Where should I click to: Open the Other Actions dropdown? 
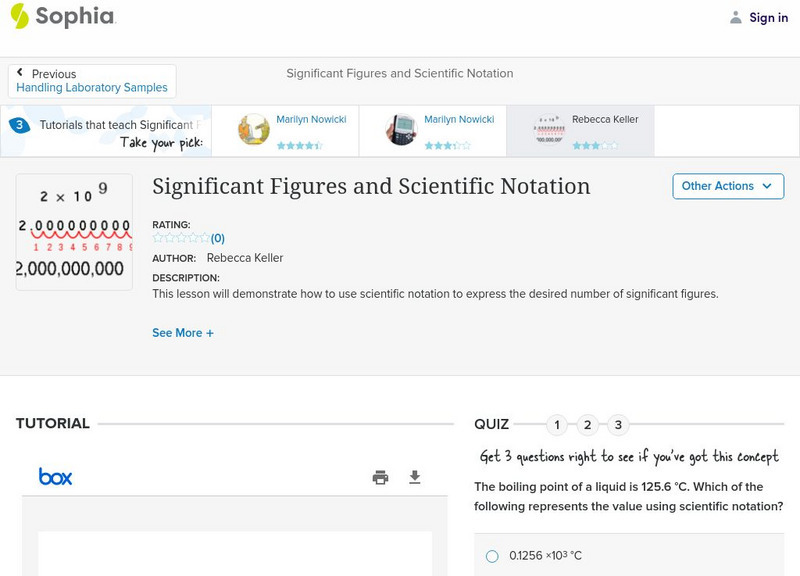(x=727, y=186)
